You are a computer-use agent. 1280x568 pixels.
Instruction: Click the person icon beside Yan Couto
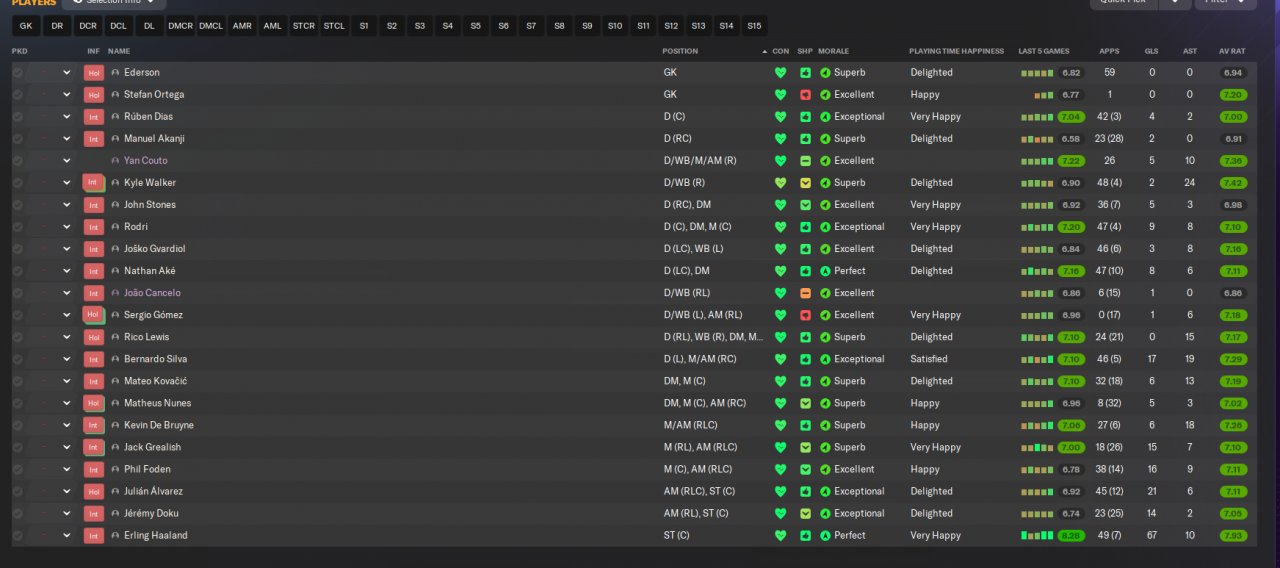tap(115, 161)
